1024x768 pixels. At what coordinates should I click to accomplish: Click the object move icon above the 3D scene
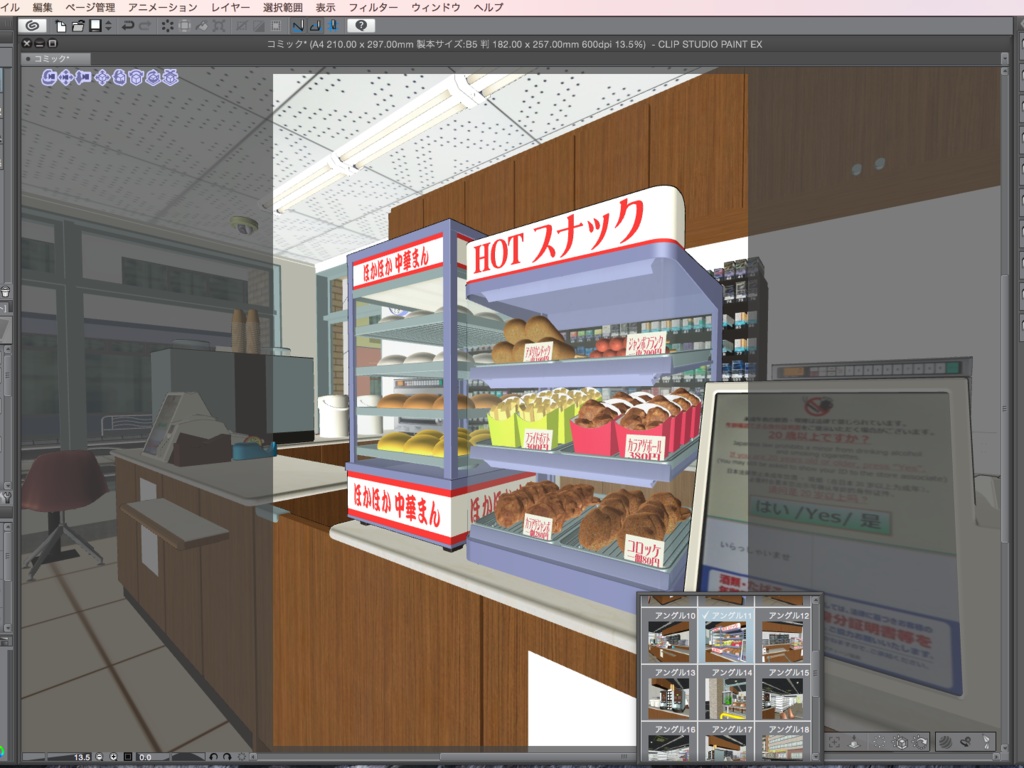point(103,78)
